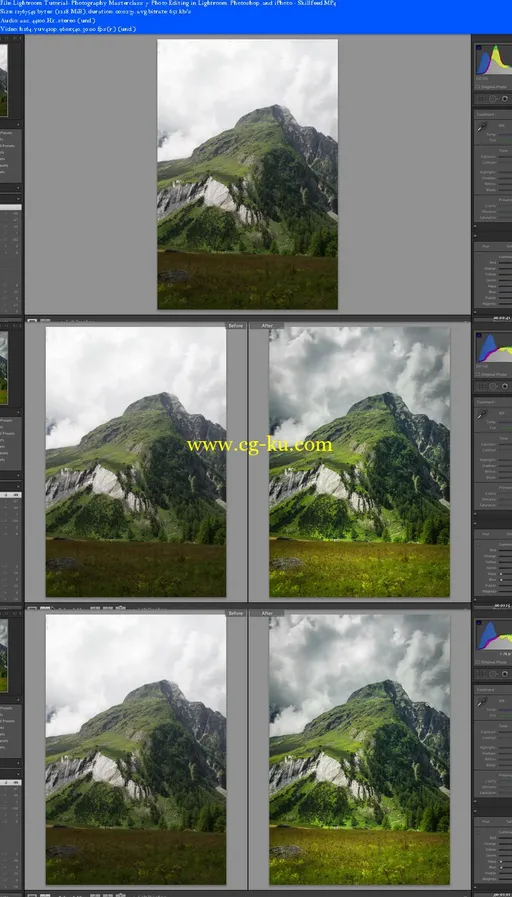Viewport: 512px width, 897px height.
Task: Toggle Original Photo checkbox in bottom frame
Action: tap(478, 662)
